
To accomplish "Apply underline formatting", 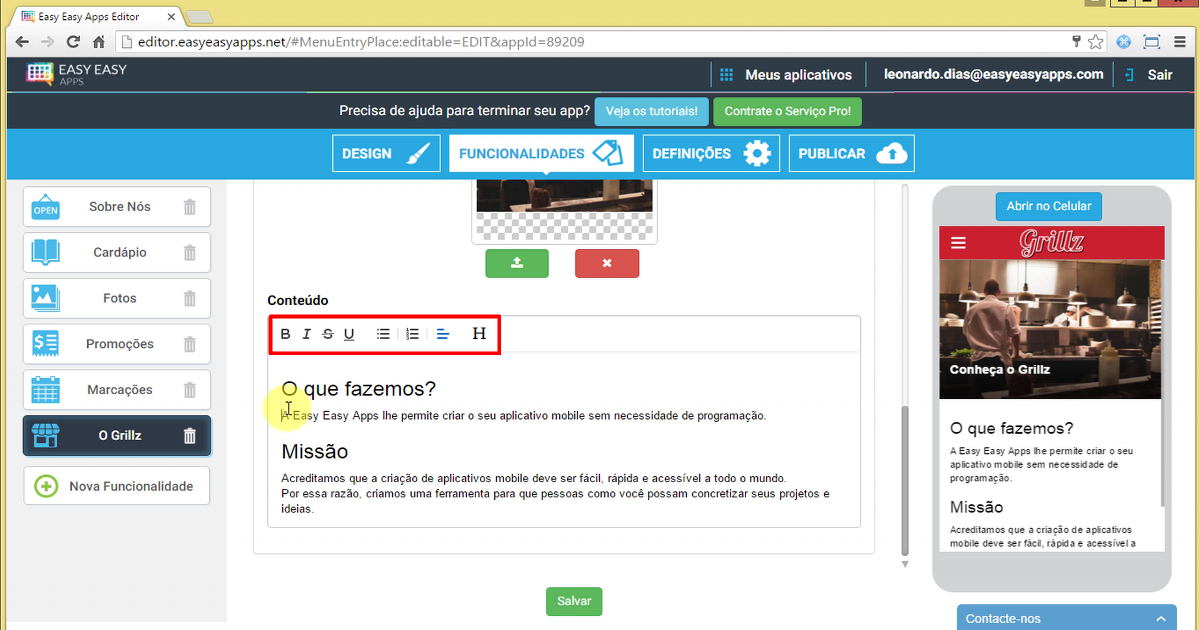I will [x=349, y=334].
